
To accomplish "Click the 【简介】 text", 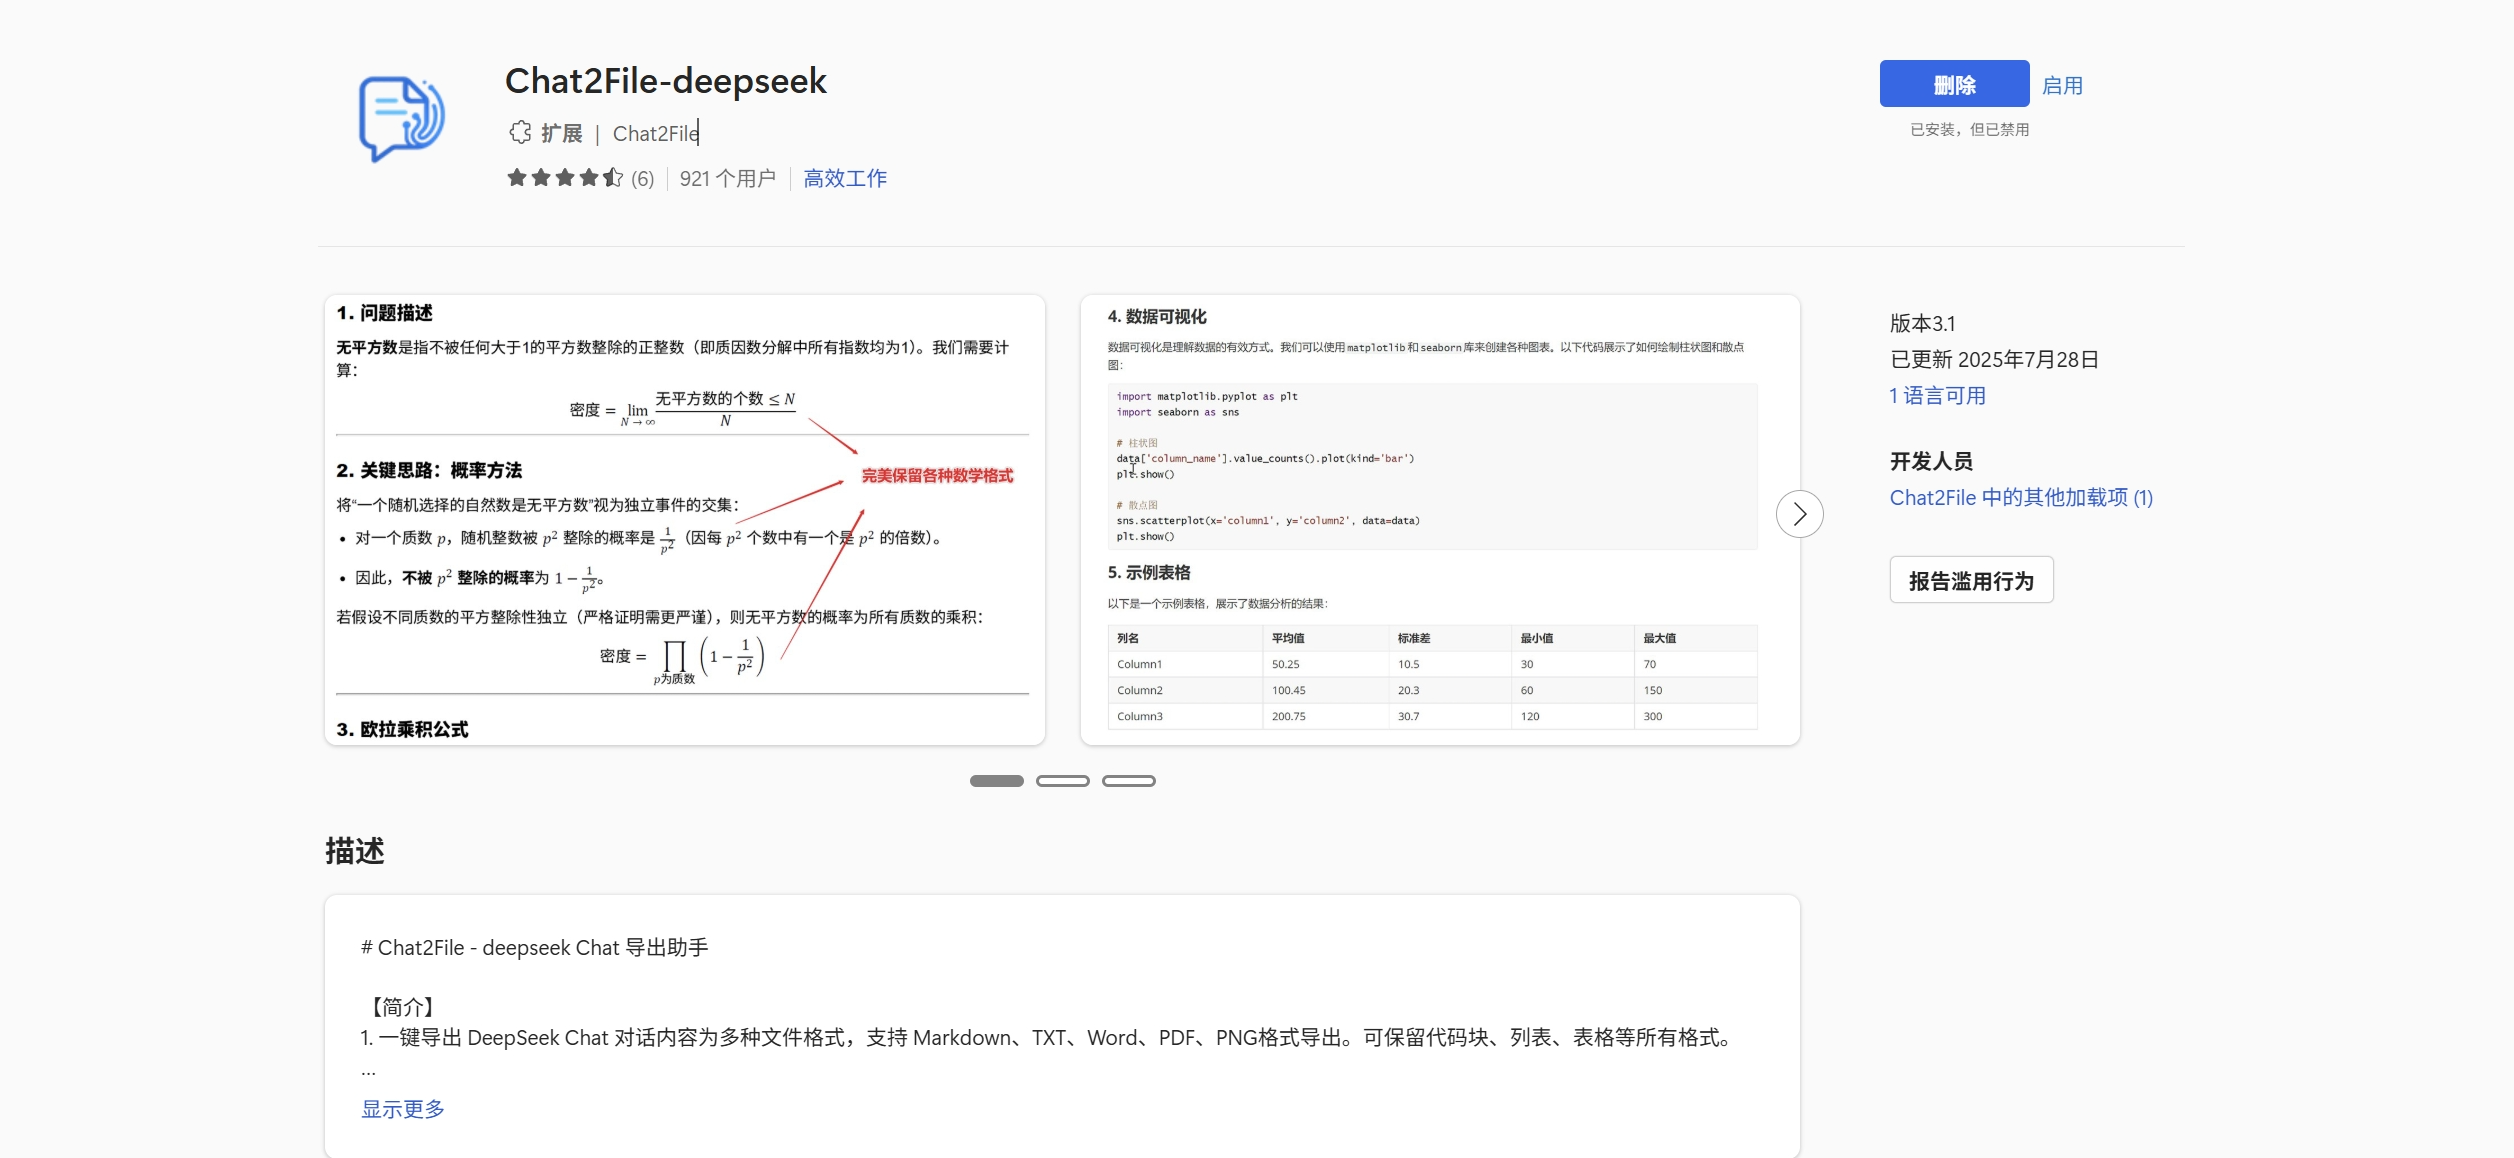I will [402, 1007].
